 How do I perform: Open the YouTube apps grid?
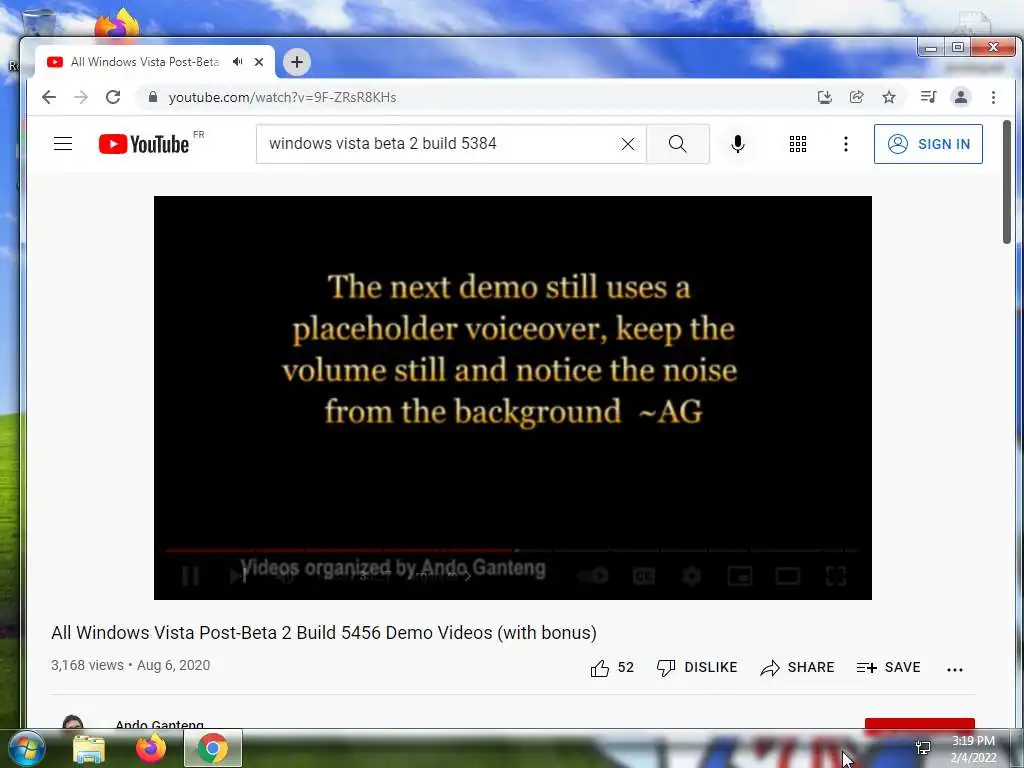coord(797,144)
